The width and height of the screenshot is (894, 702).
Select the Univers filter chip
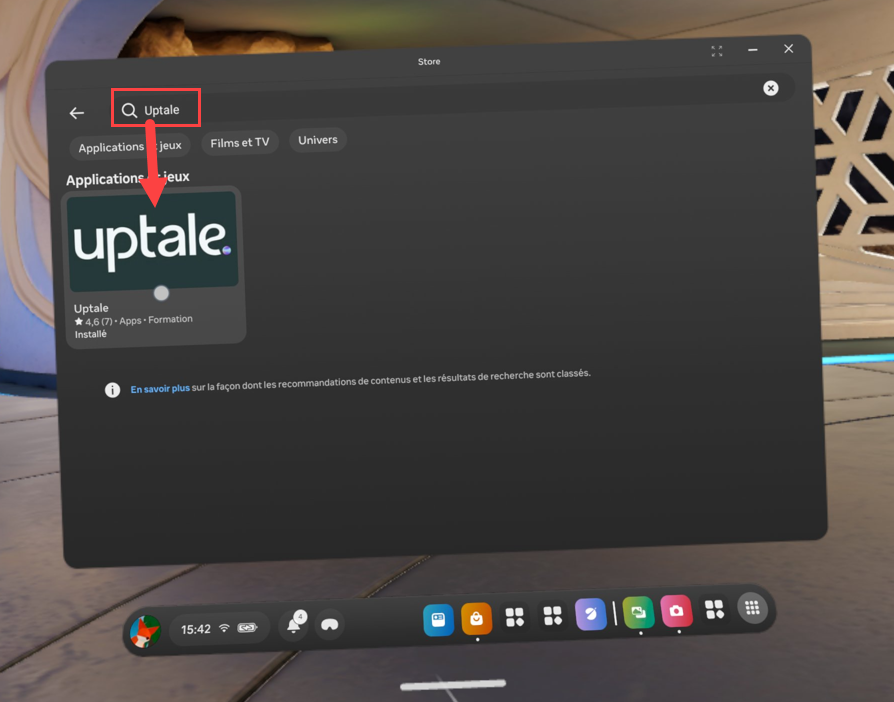318,140
